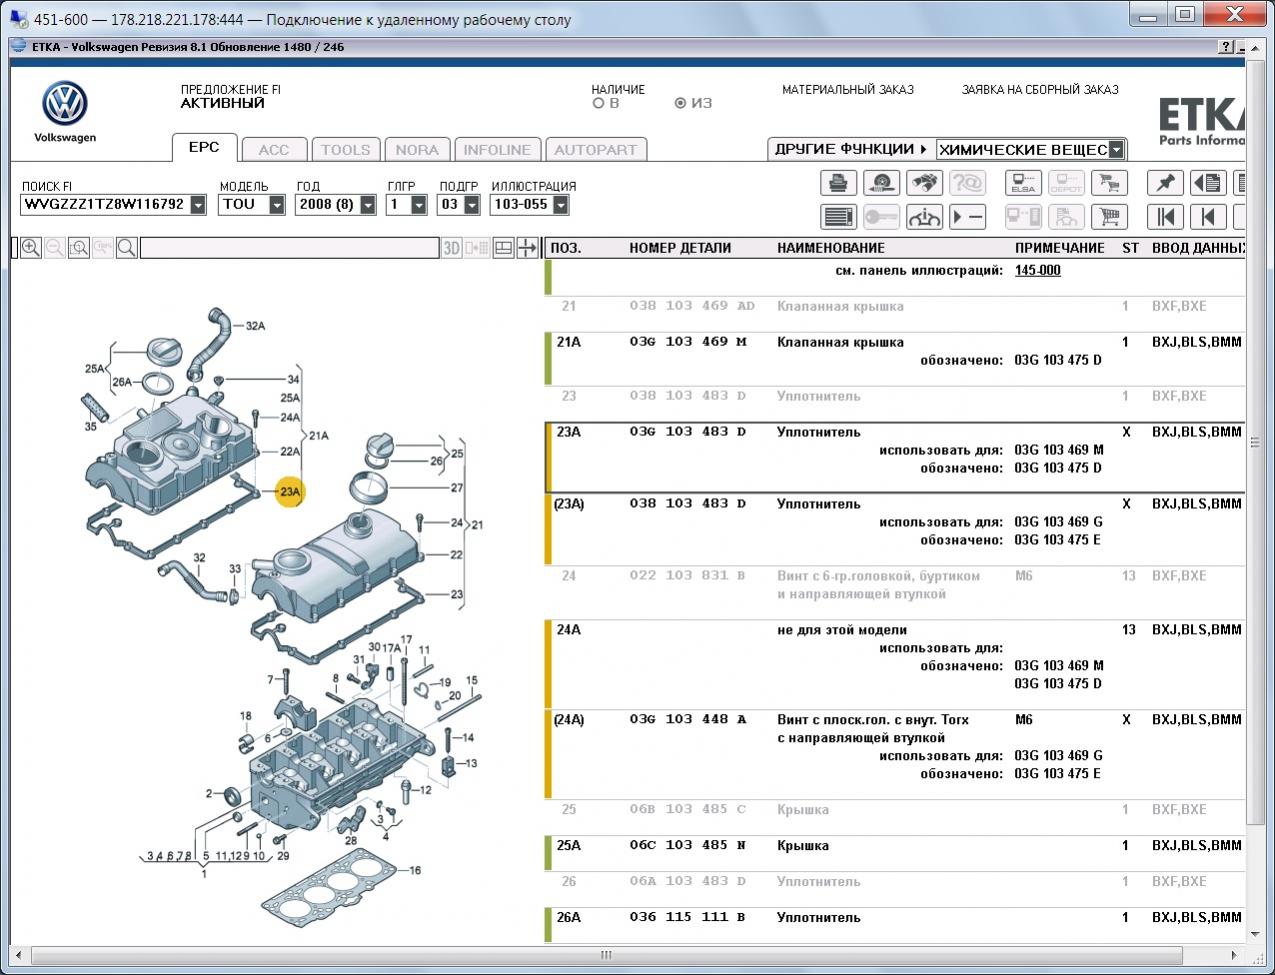Click the illustration panel width arrow icon

[528, 248]
